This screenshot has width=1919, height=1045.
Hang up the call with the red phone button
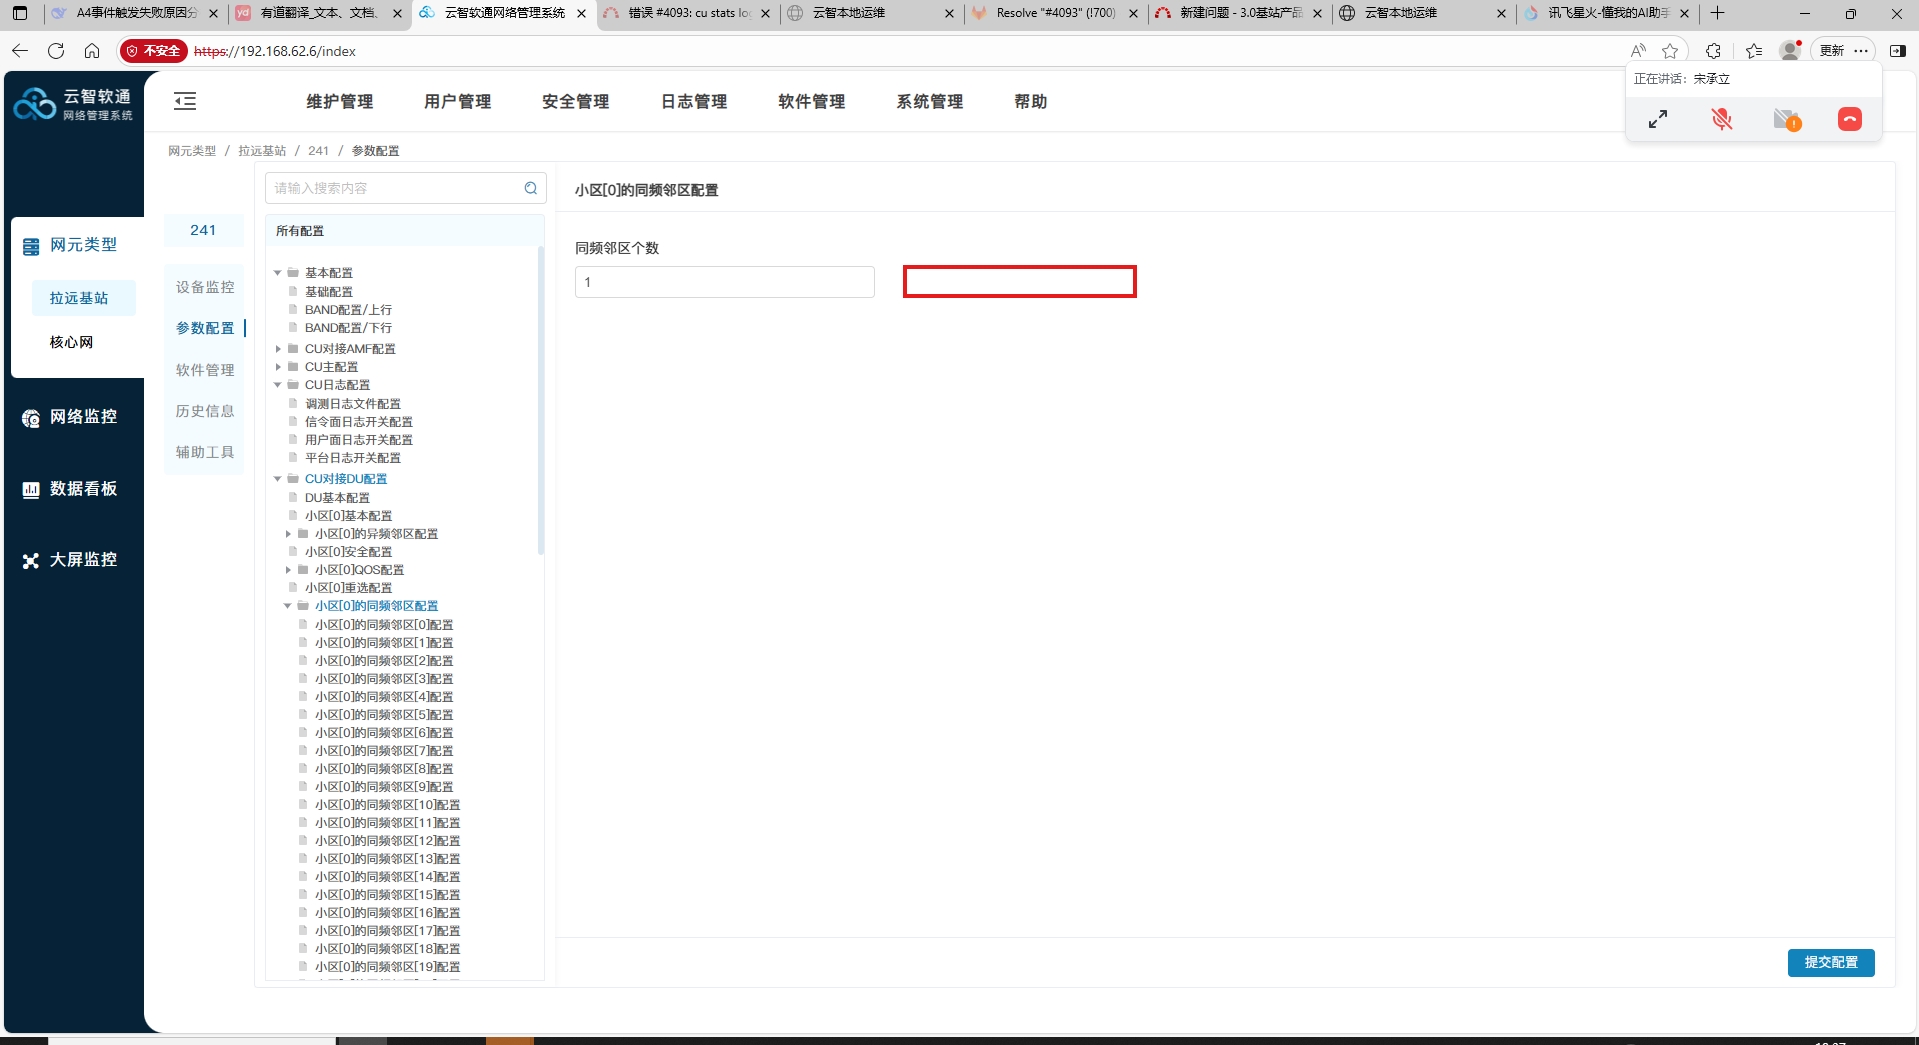tap(1850, 119)
